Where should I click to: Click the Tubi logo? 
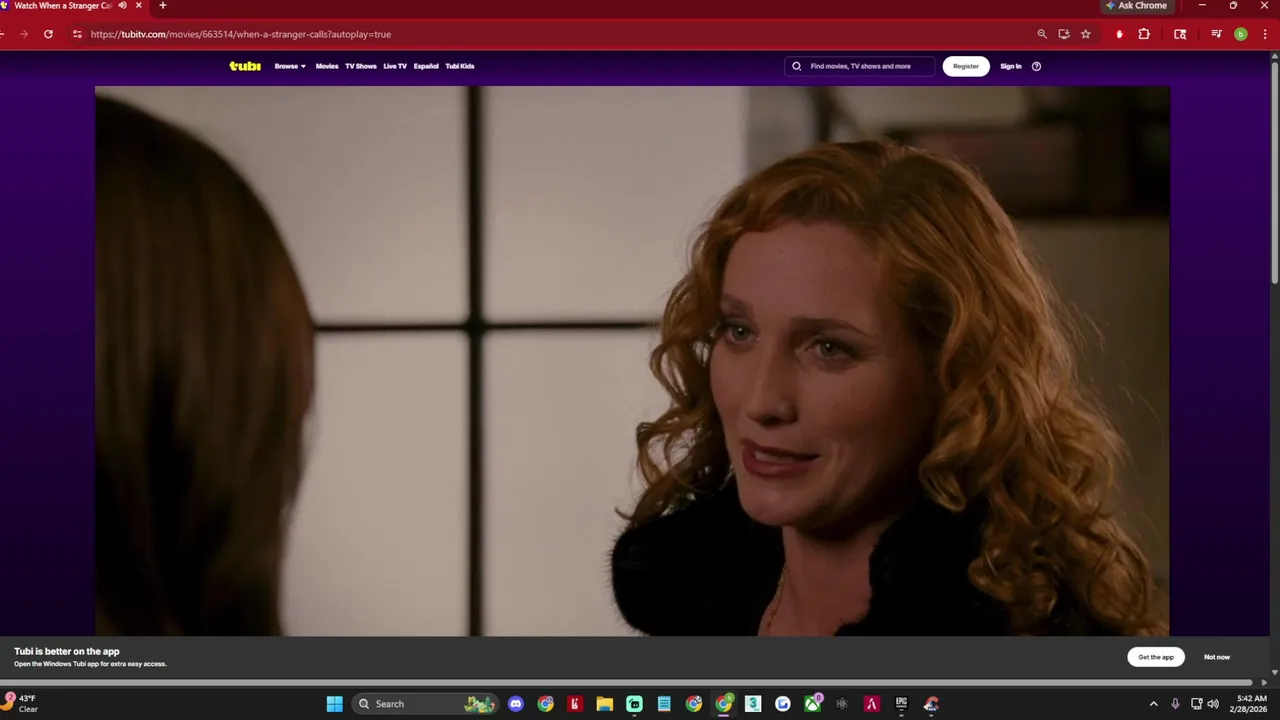245,66
